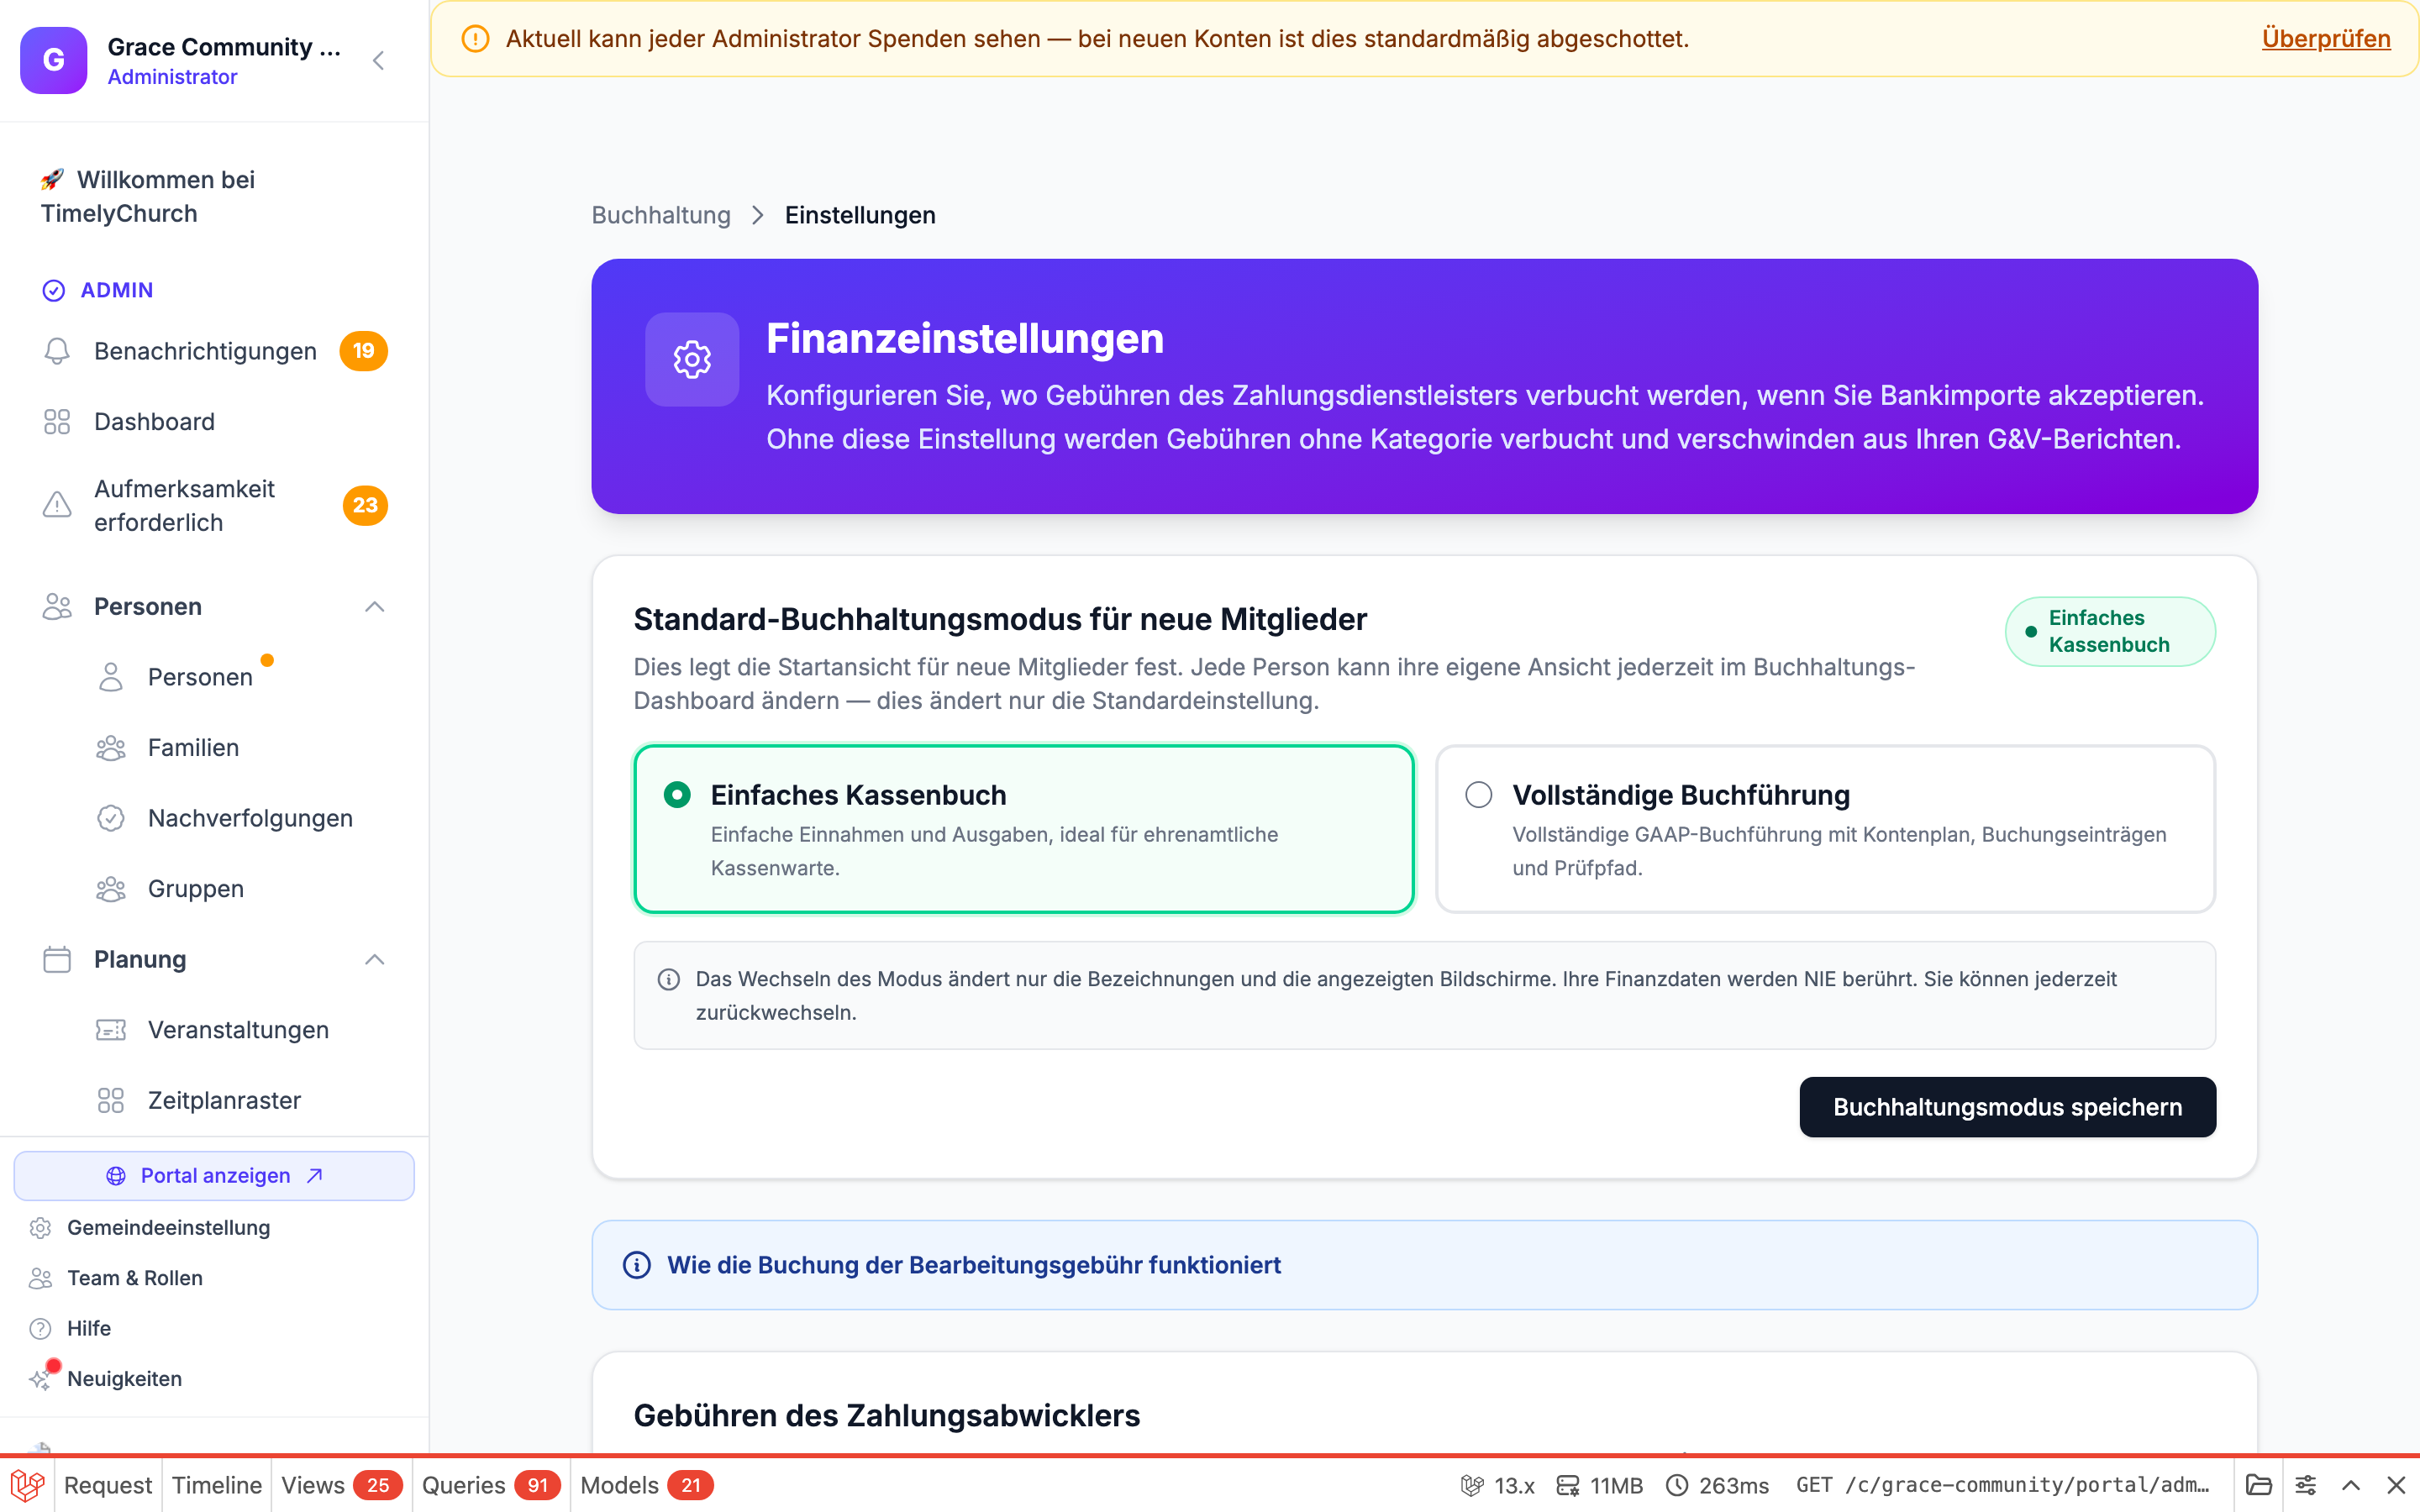2420x1512 pixels.
Task: Open Willkommen bei TimelyChurch
Action: point(147,196)
